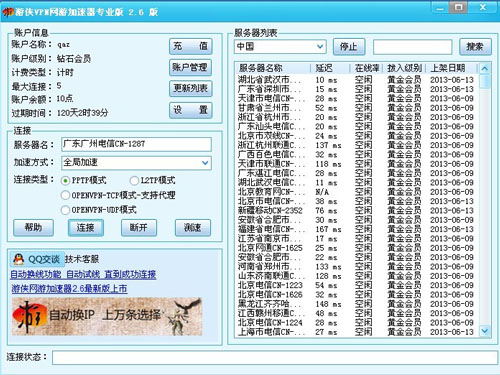Select server 黑龙江齐齐哈 row
Viewport: 500px width, 375px height.
point(357,304)
